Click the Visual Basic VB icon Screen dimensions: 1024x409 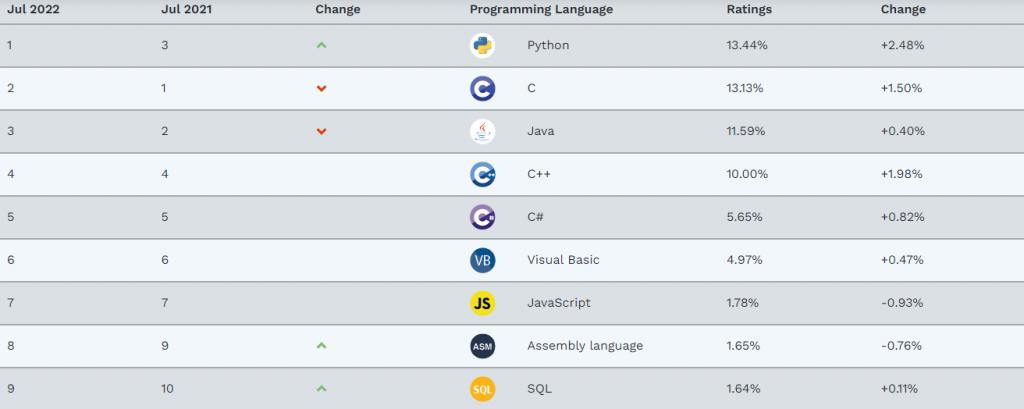tap(483, 260)
